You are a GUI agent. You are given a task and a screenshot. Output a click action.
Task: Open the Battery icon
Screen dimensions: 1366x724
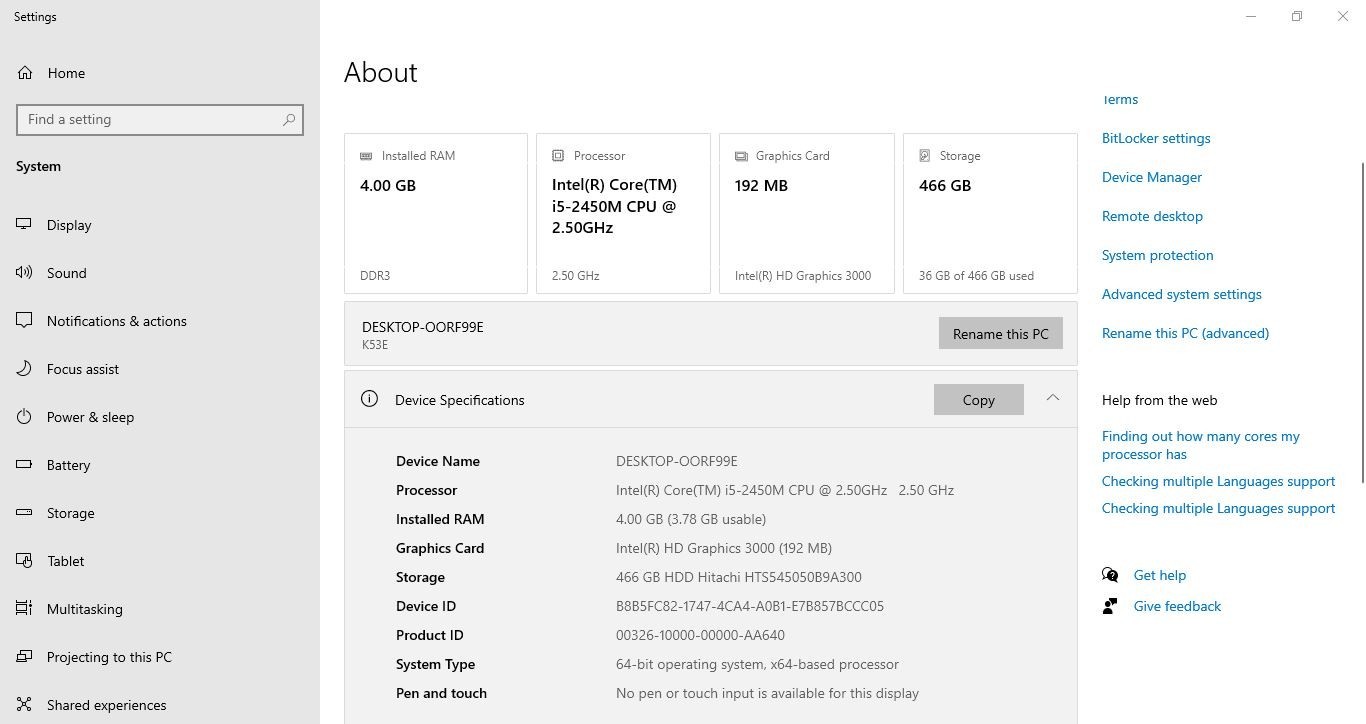click(25, 465)
